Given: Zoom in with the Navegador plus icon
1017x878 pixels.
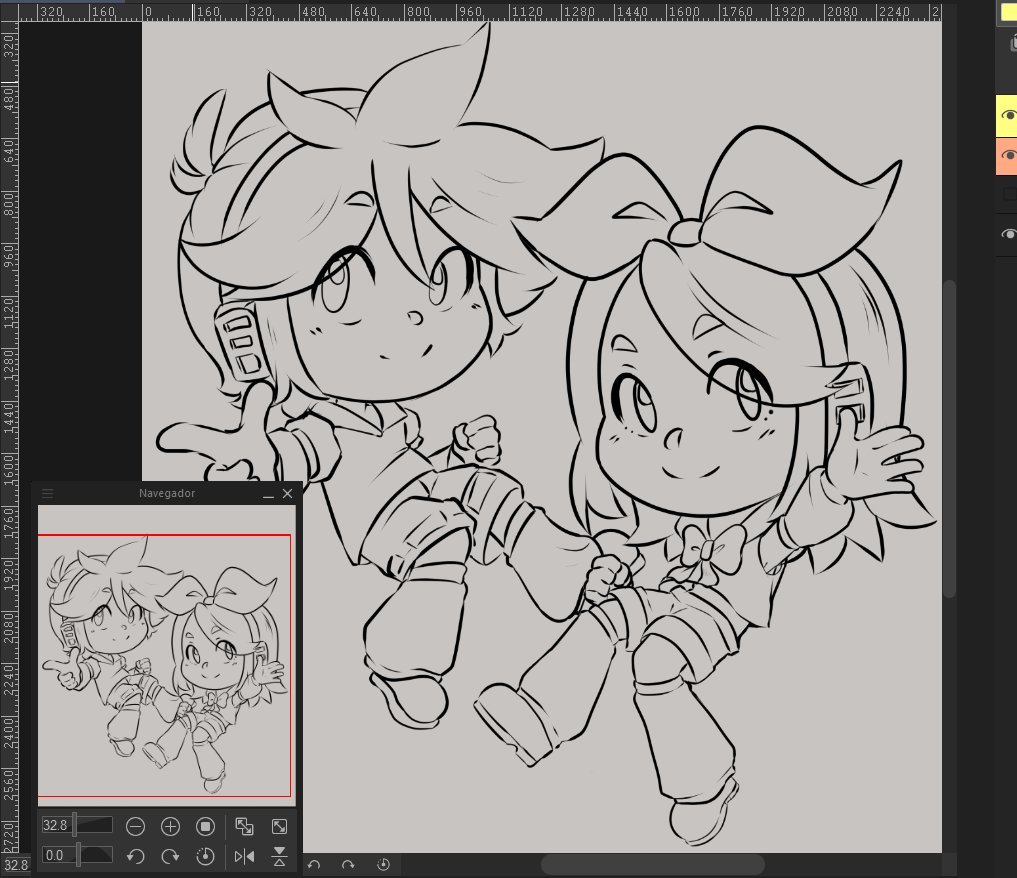Looking at the screenshot, I should 170,826.
